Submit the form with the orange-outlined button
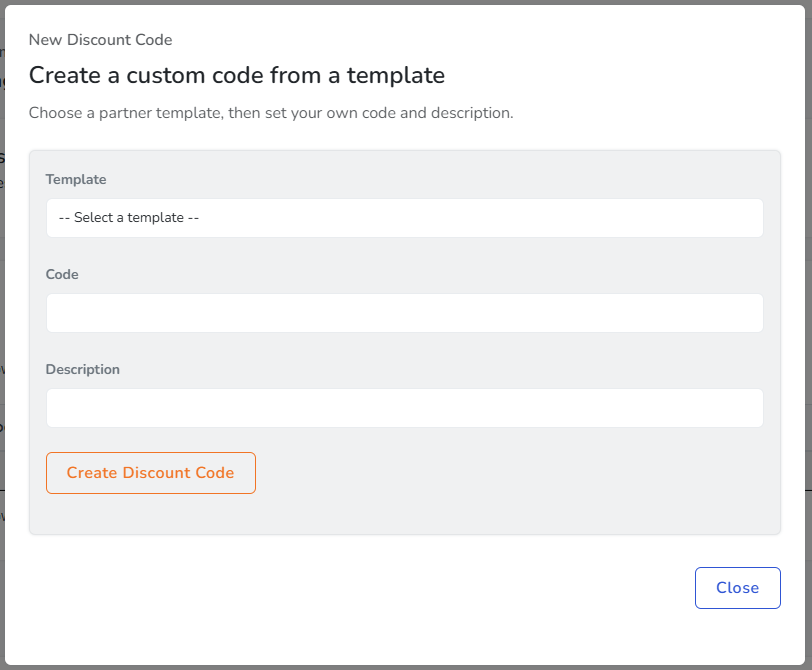This screenshot has width=812, height=670. point(151,473)
